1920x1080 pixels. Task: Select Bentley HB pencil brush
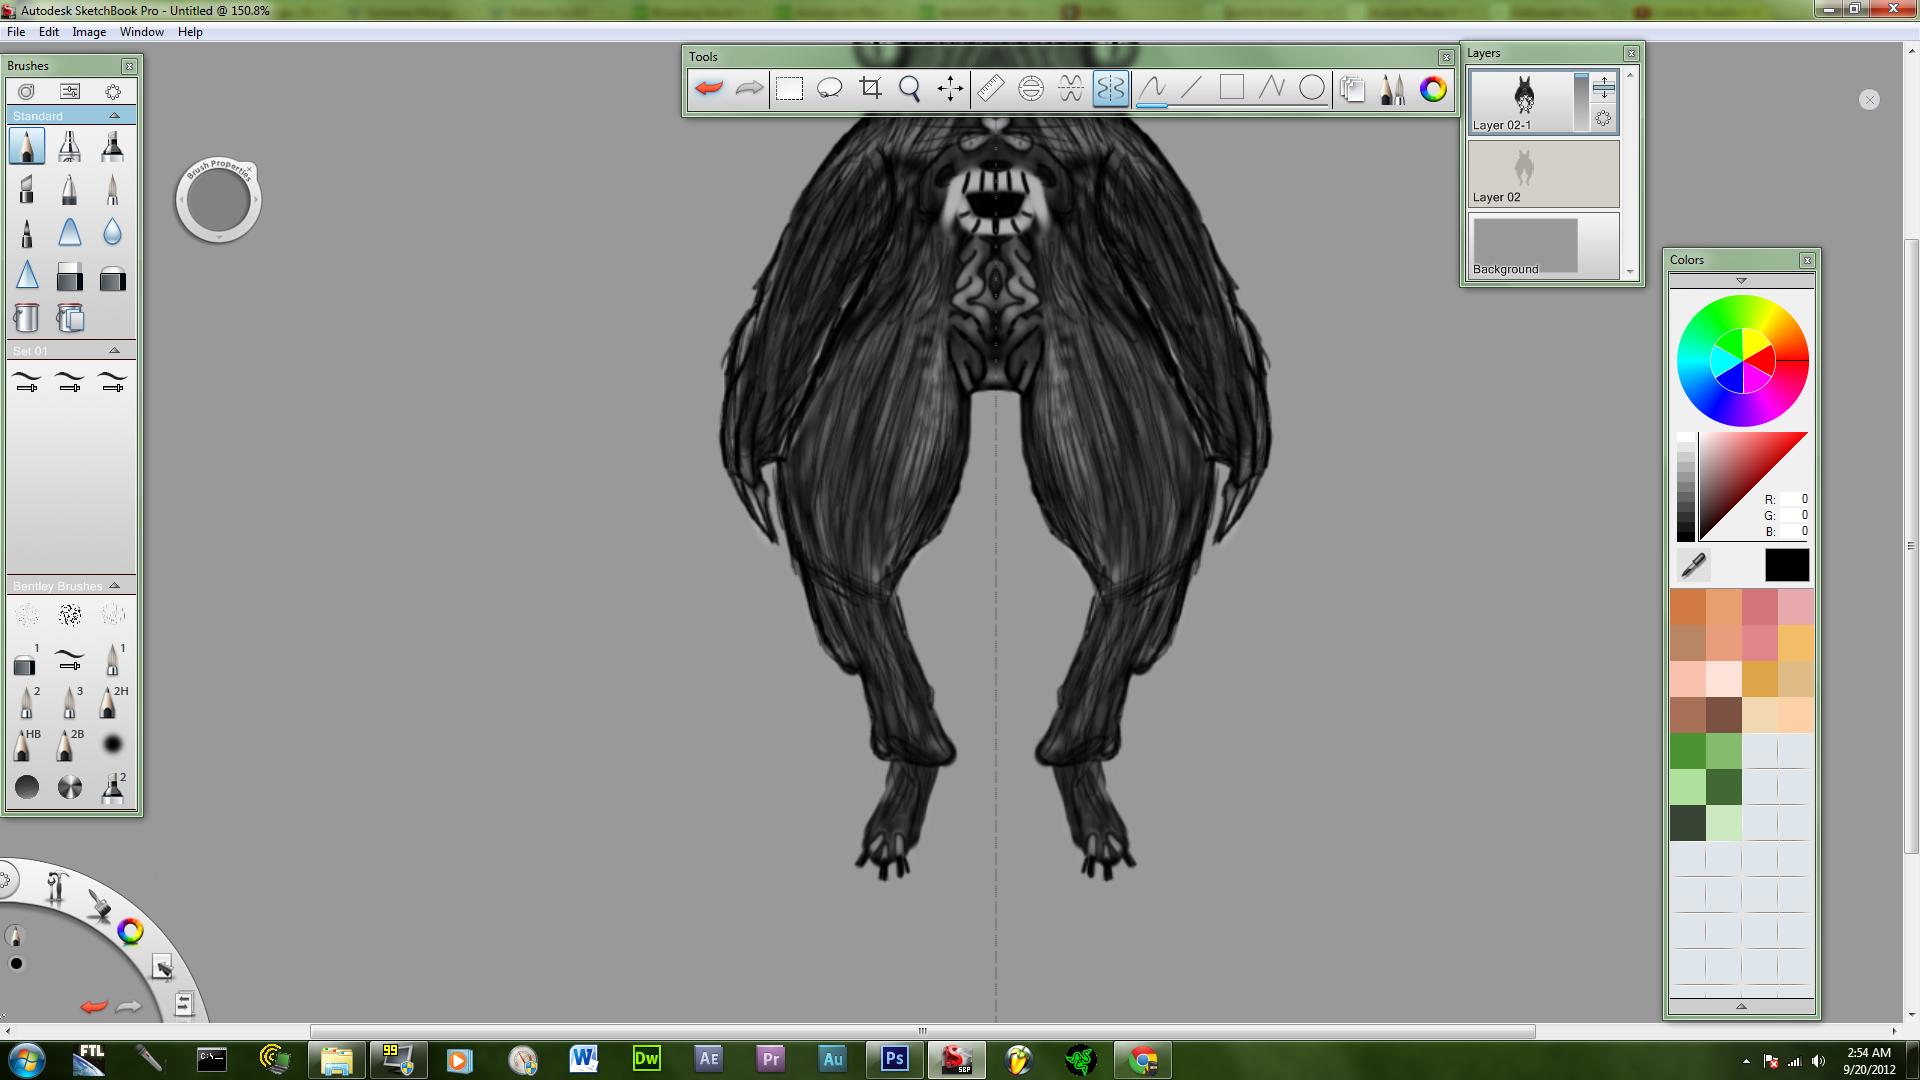27,745
